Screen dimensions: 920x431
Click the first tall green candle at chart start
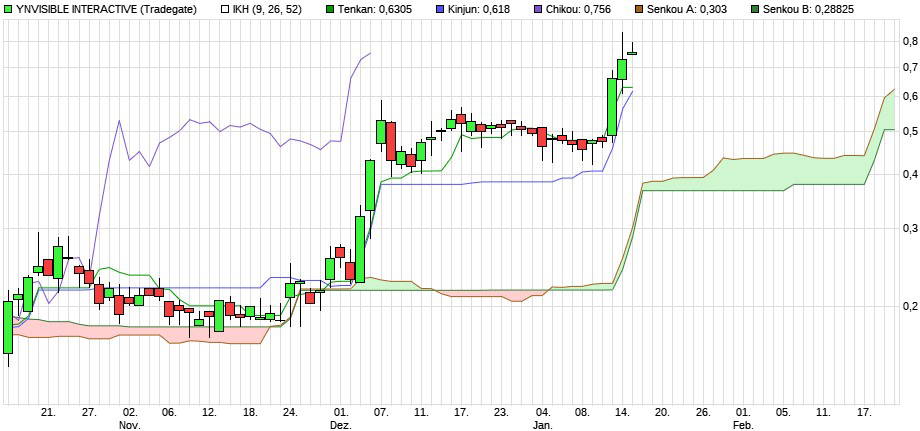[8, 327]
